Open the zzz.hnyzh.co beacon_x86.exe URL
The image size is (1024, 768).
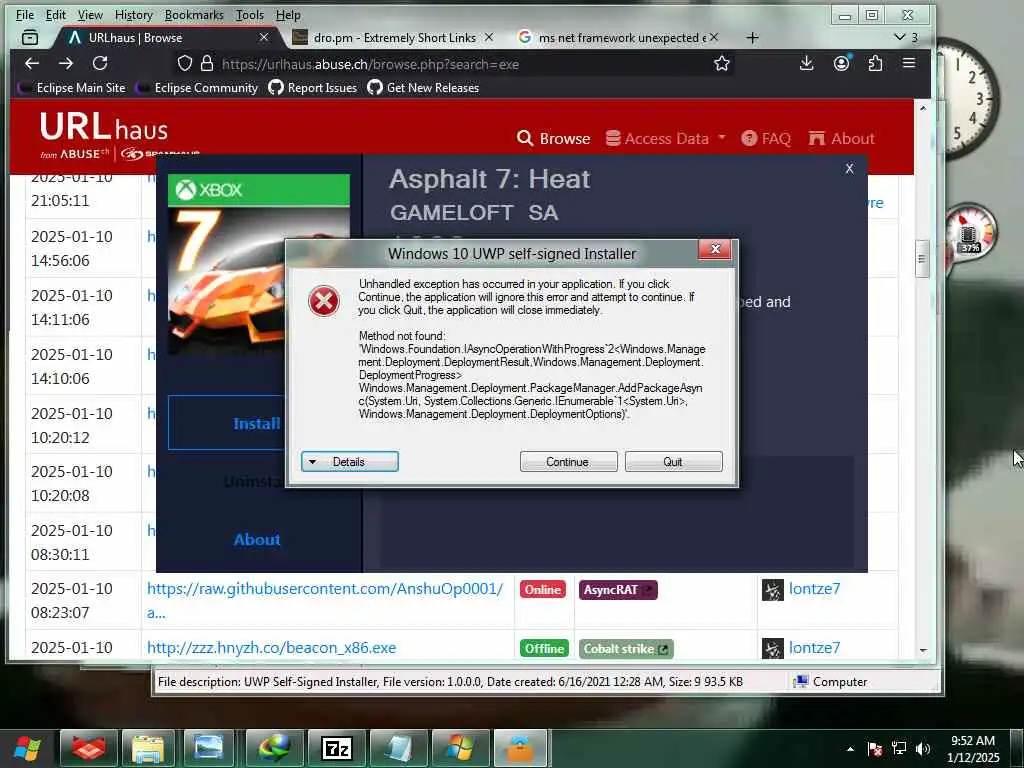[271, 647]
